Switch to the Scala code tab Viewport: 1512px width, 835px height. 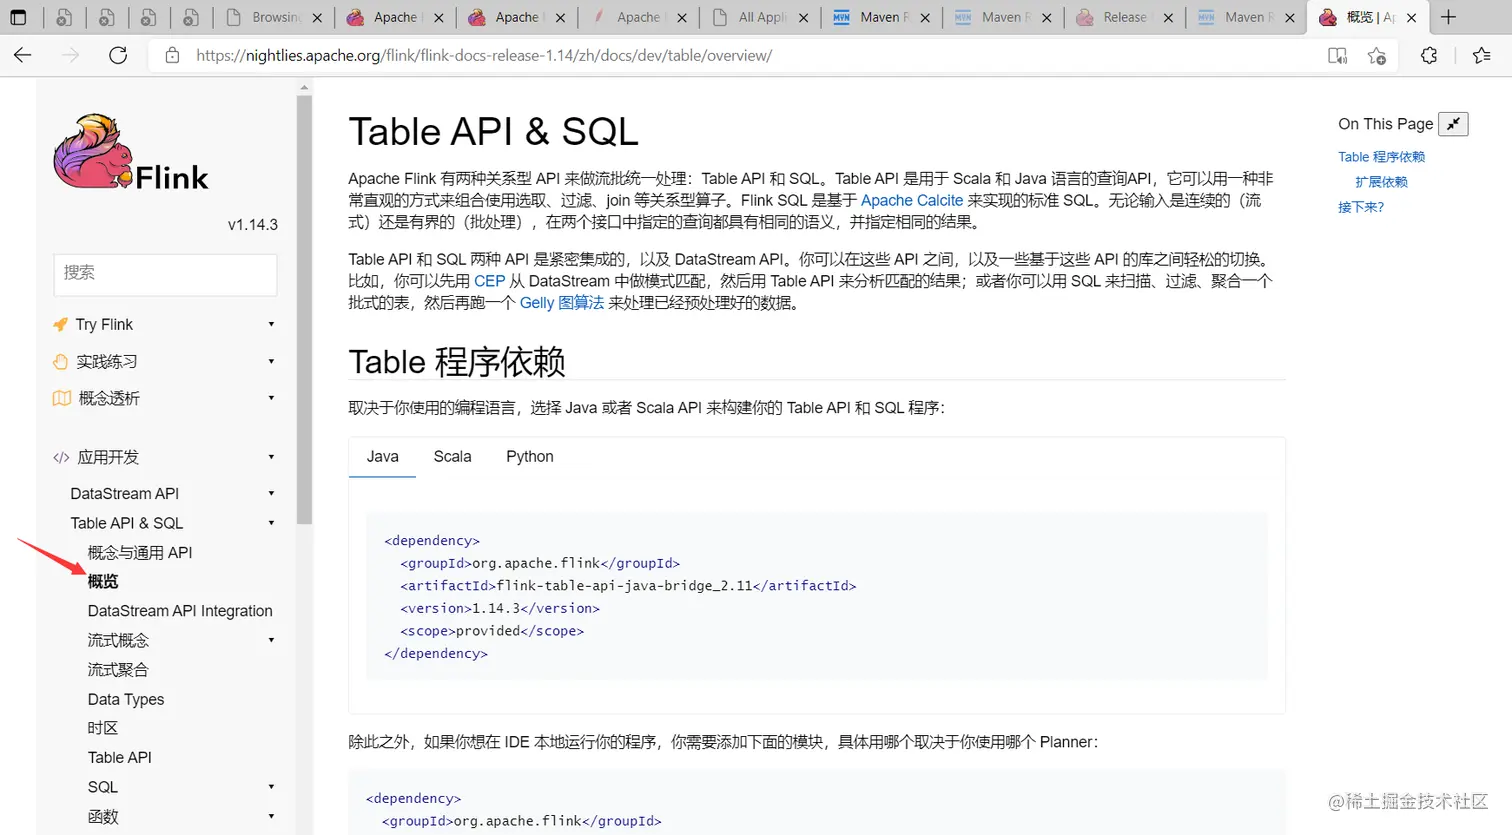[452, 456]
